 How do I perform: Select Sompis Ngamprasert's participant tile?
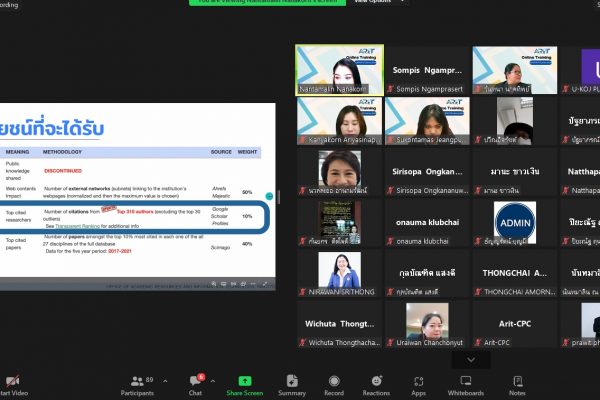click(427, 70)
